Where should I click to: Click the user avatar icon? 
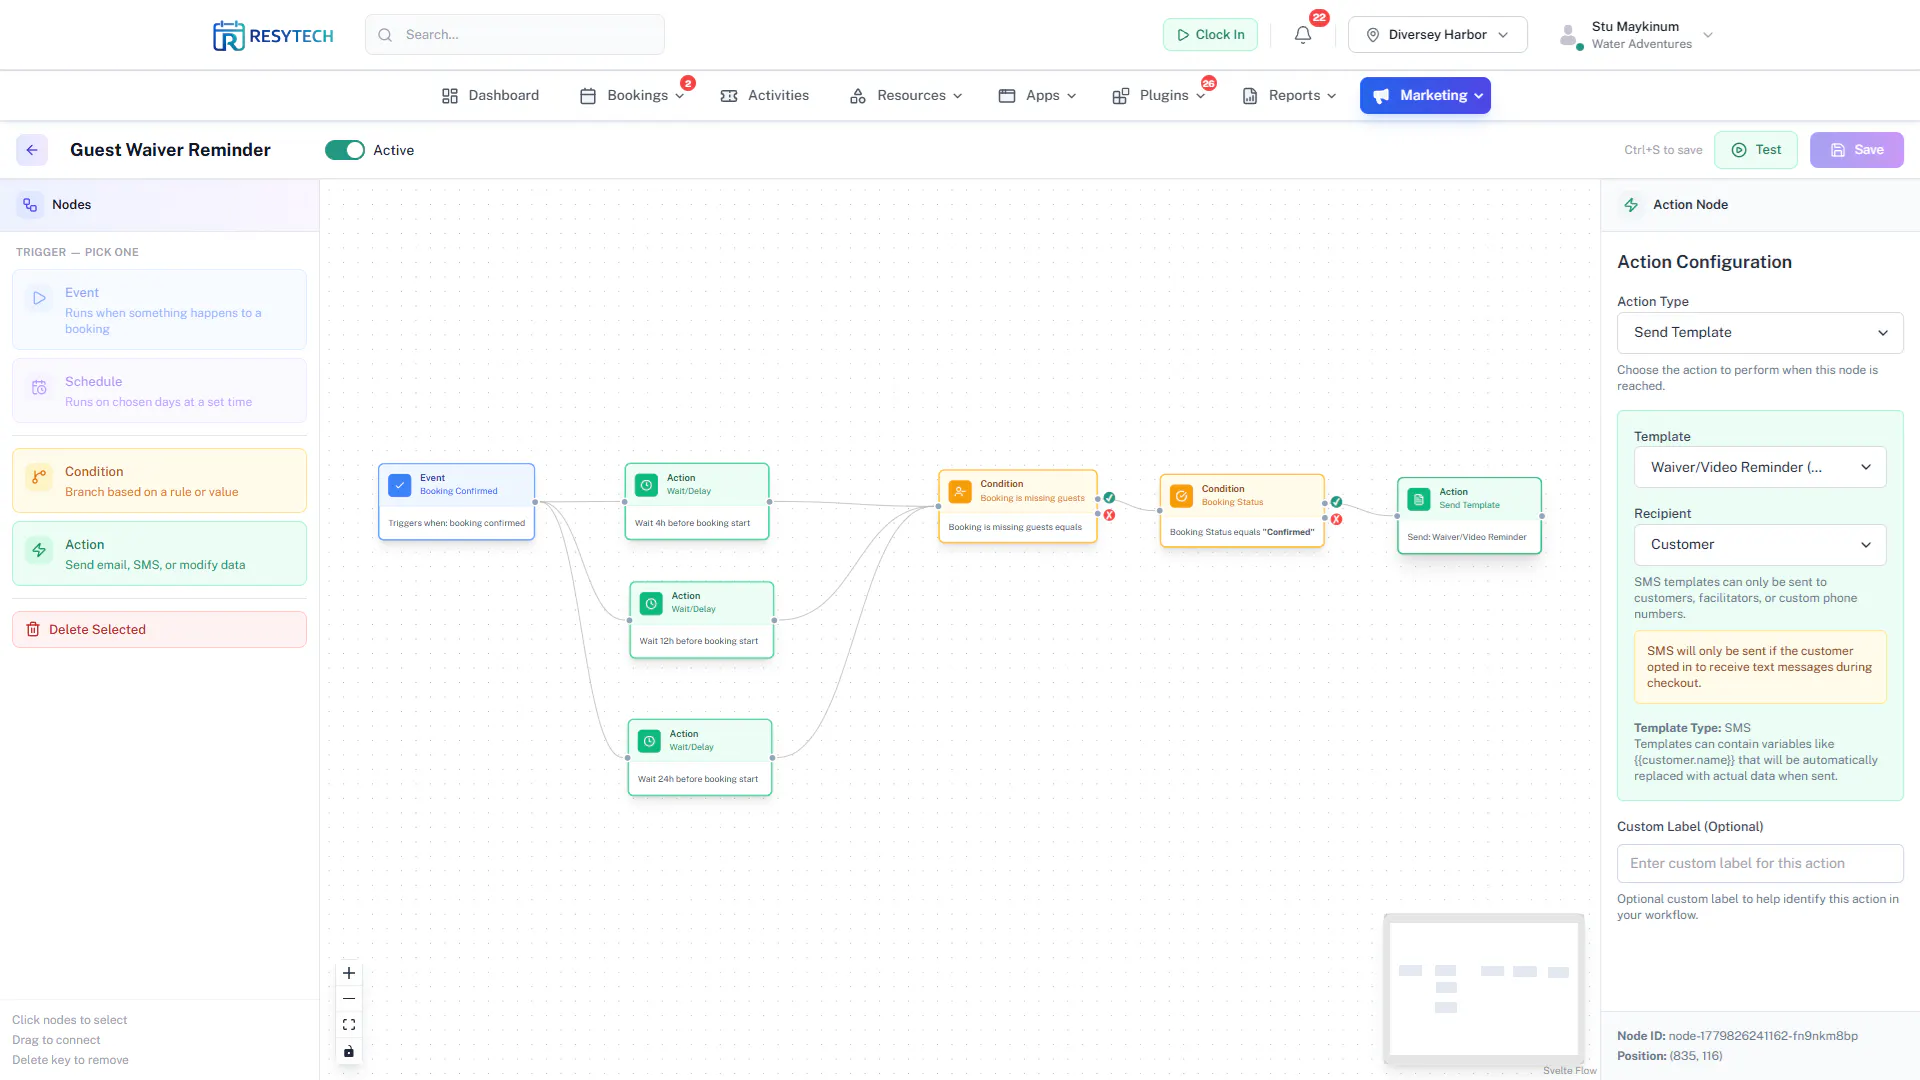pyautogui.click(x=1569, y=36)
